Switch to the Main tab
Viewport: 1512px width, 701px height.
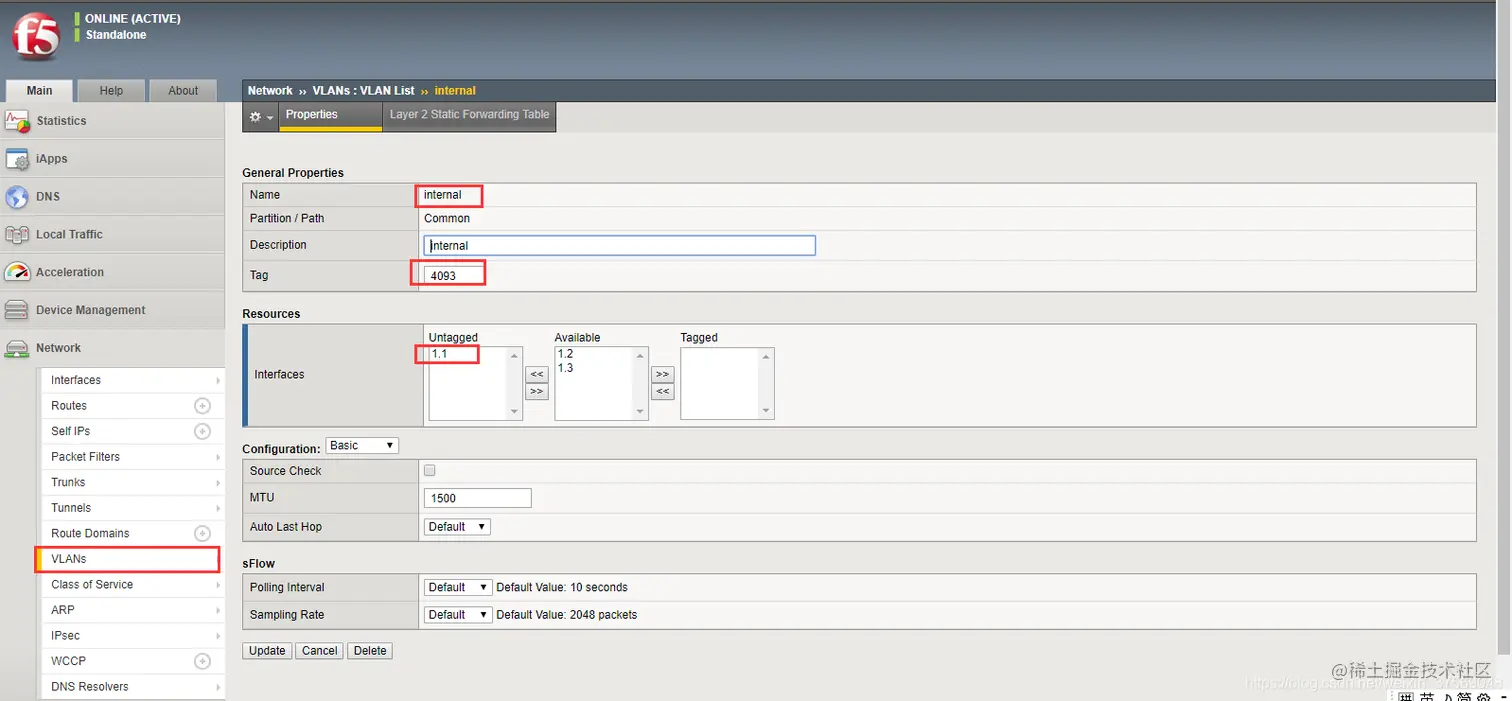coord(39,90)
